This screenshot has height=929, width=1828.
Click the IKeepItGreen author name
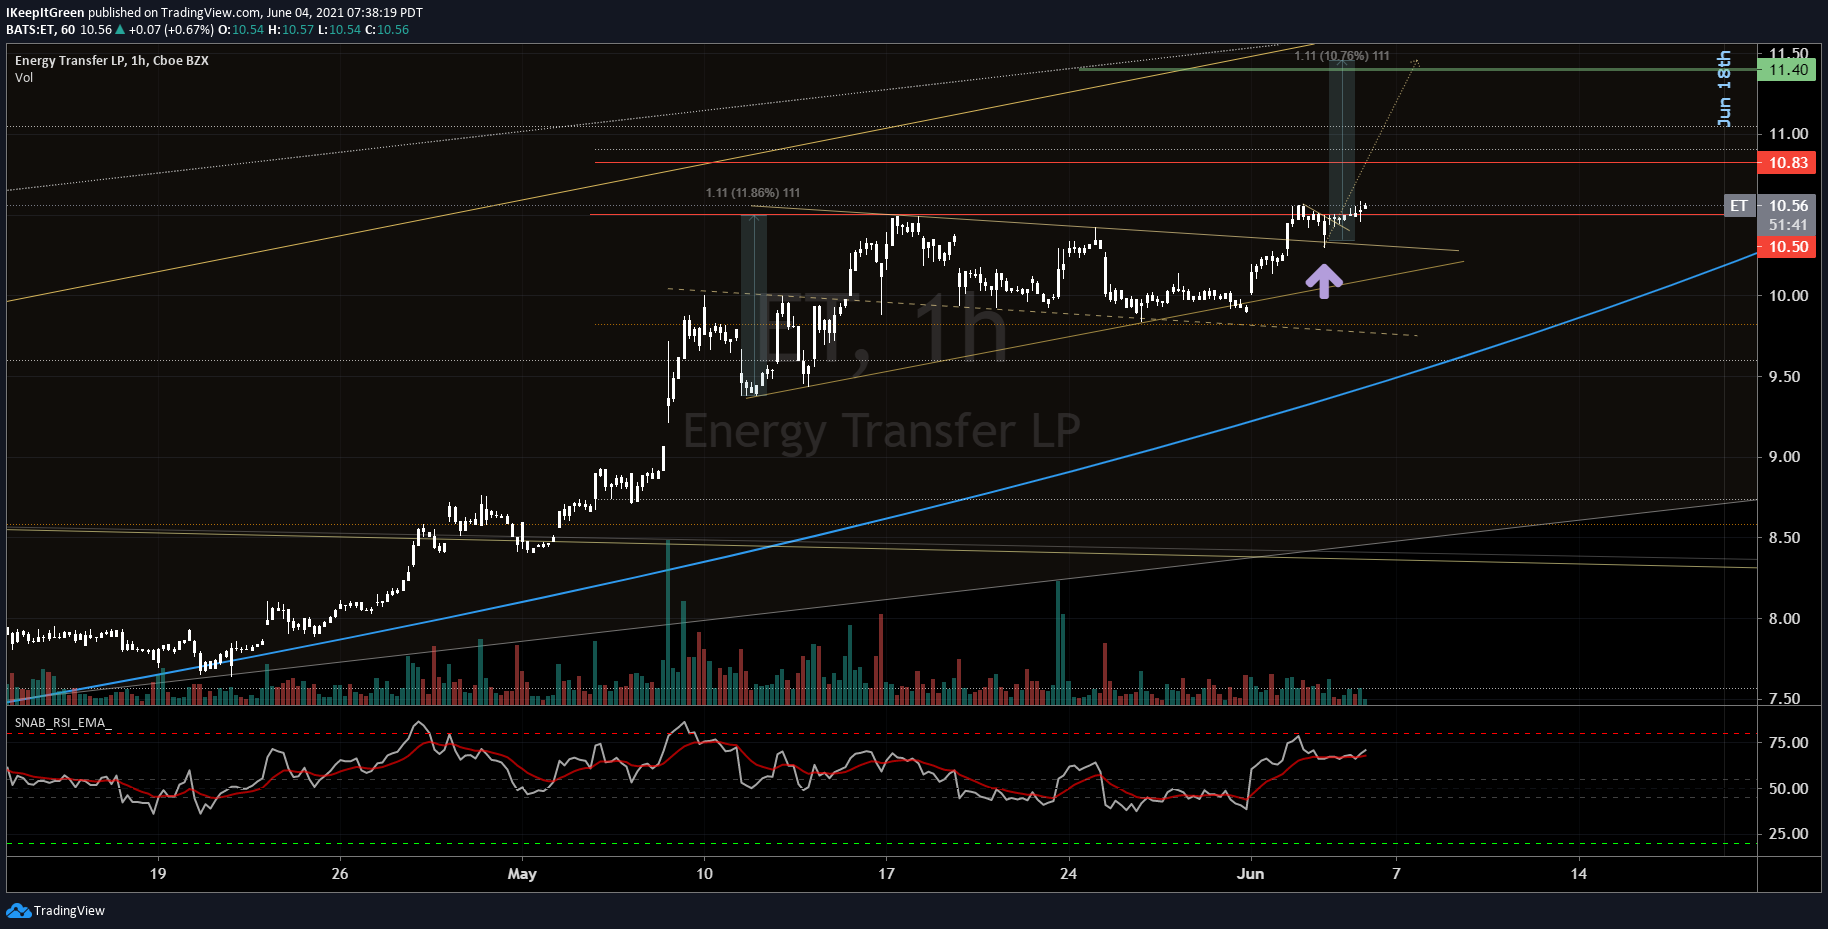point(45,13)
